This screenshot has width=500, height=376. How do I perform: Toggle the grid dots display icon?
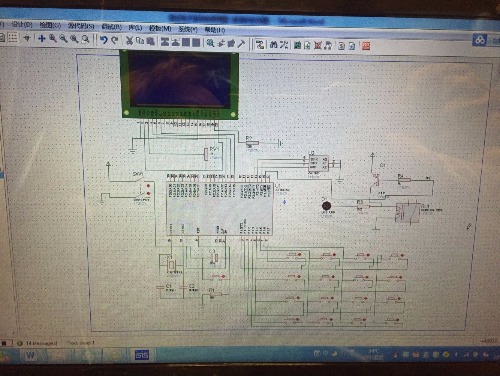click(x=13, y=38)
